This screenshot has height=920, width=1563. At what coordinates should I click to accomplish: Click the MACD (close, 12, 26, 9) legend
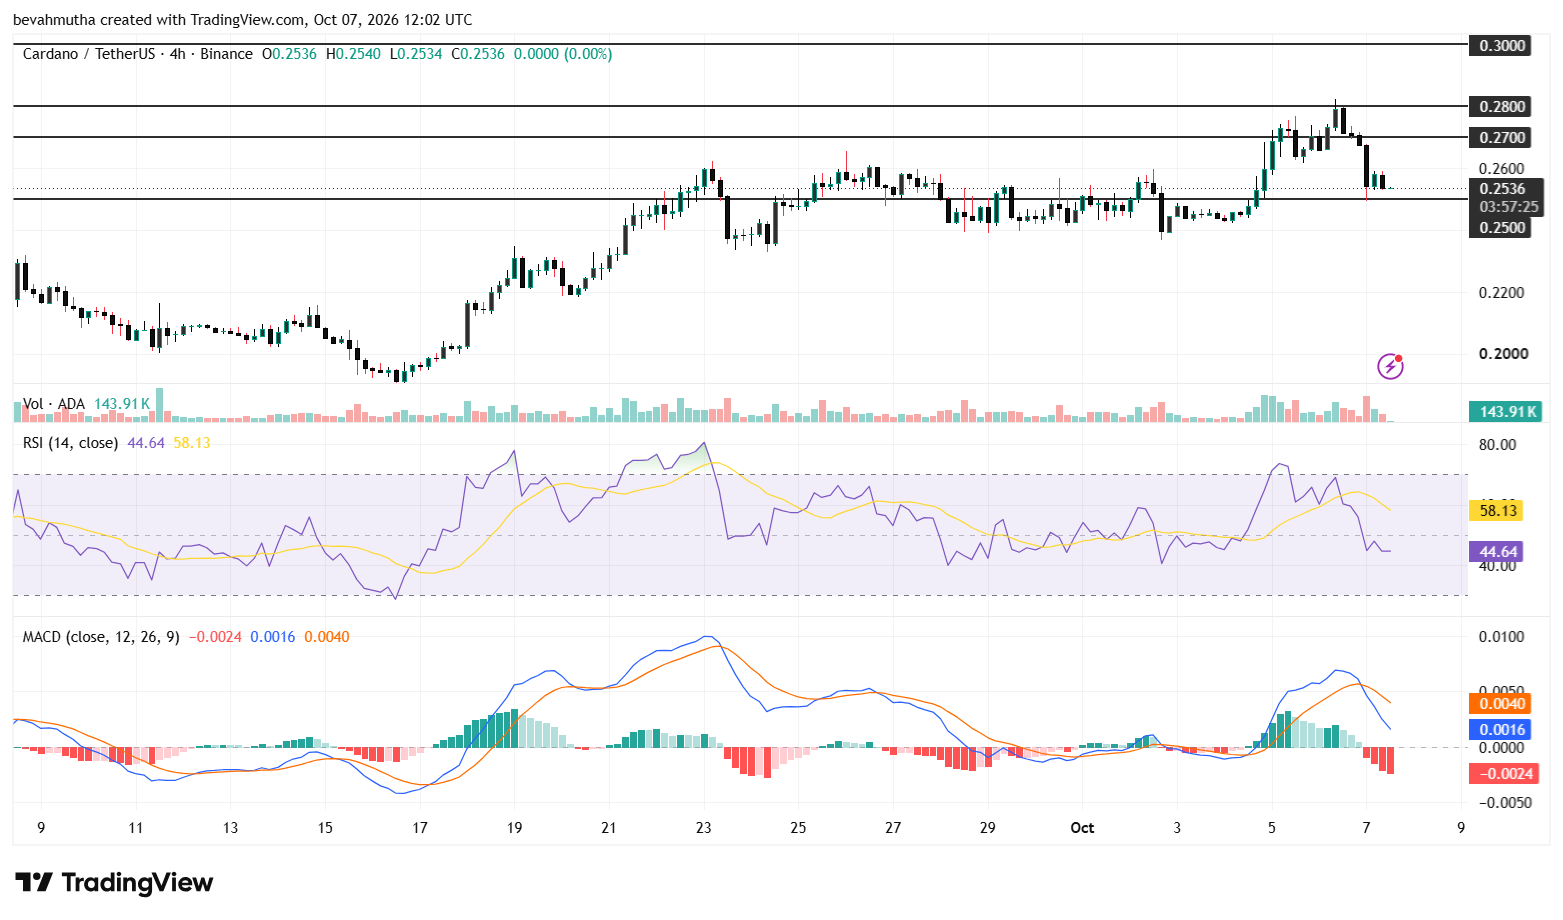click(x=101, y=636)
